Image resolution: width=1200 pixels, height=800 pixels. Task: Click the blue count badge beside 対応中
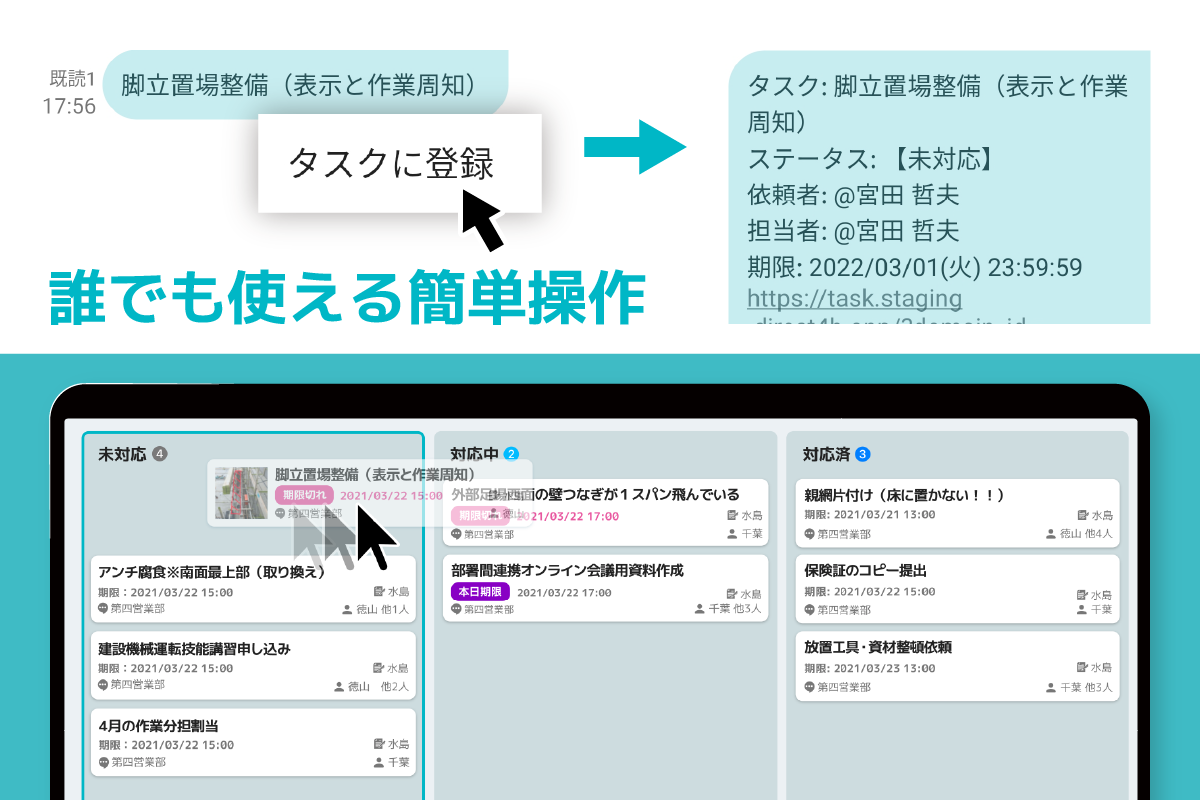512,454
